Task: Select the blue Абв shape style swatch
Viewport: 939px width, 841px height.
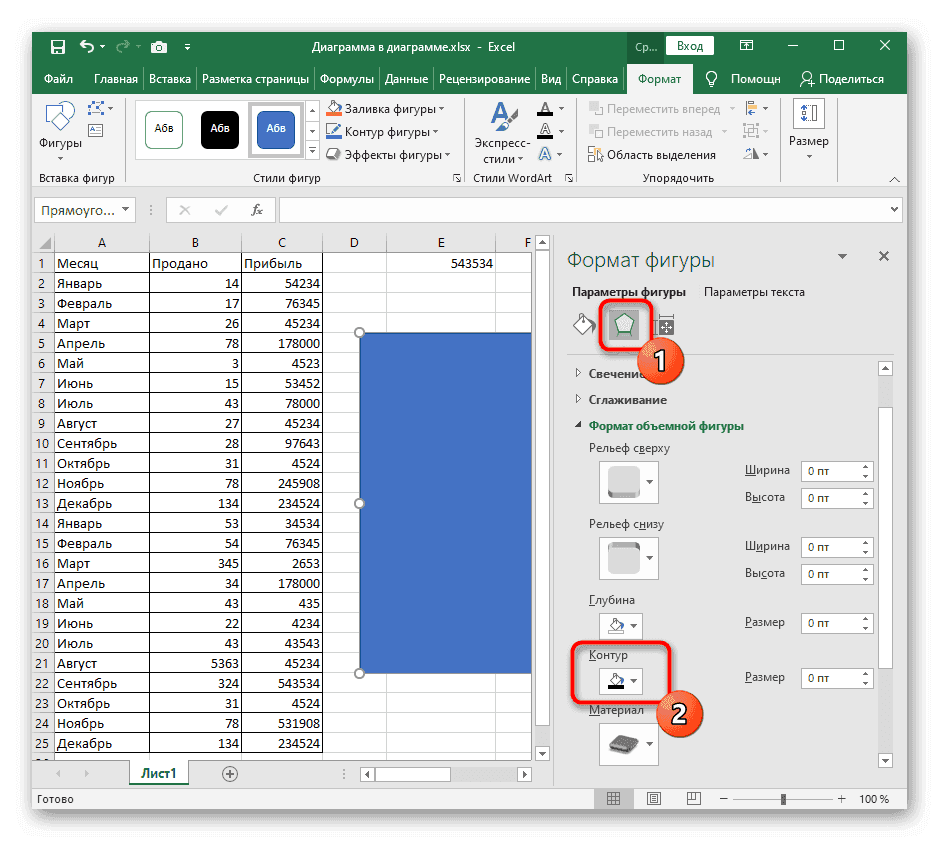Action: (276, 128)
